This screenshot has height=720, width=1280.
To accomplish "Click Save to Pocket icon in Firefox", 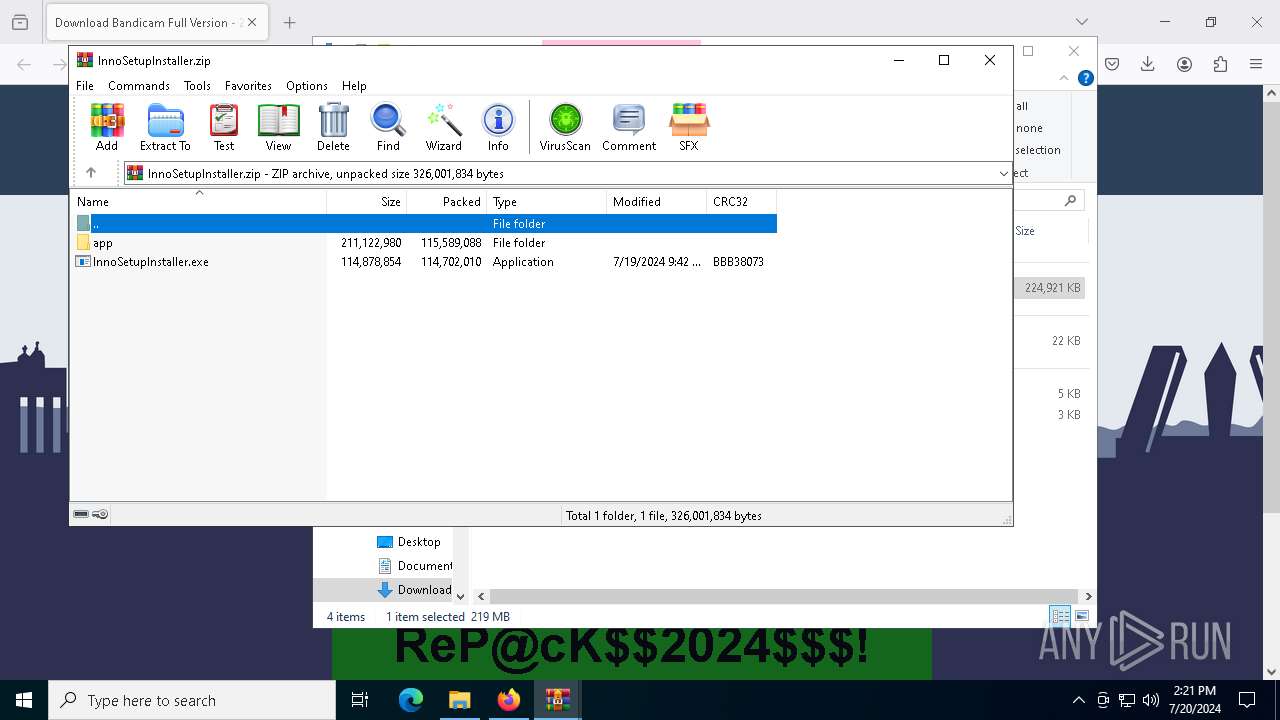I will click(x=1112, y=64).
